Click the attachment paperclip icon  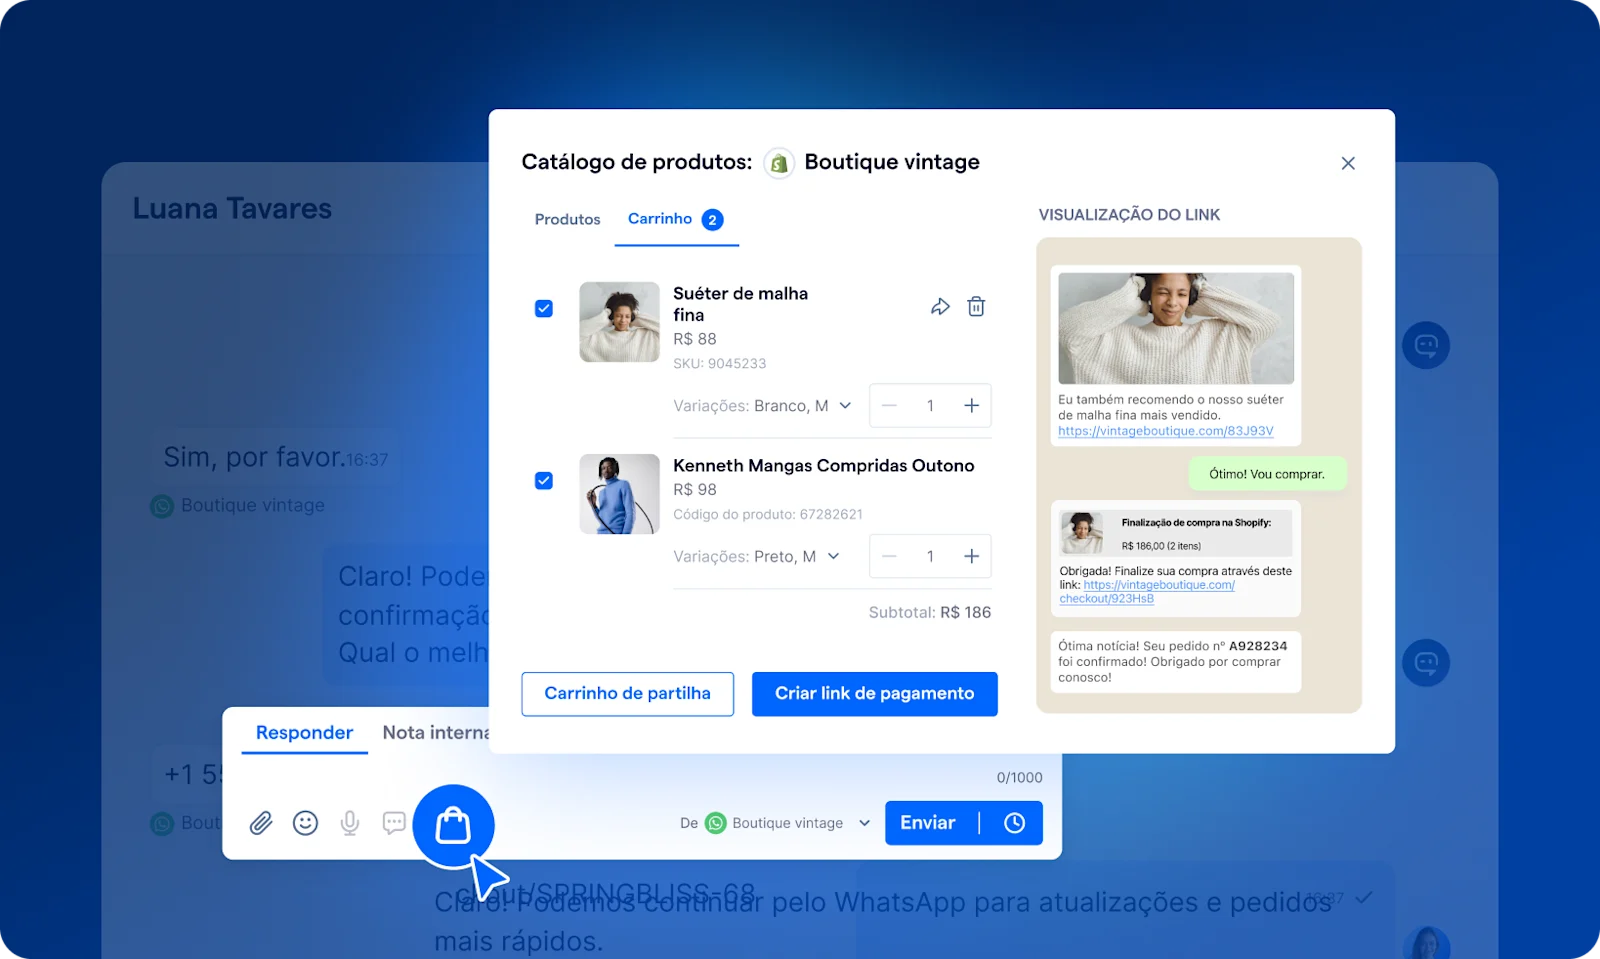[260, 823]
